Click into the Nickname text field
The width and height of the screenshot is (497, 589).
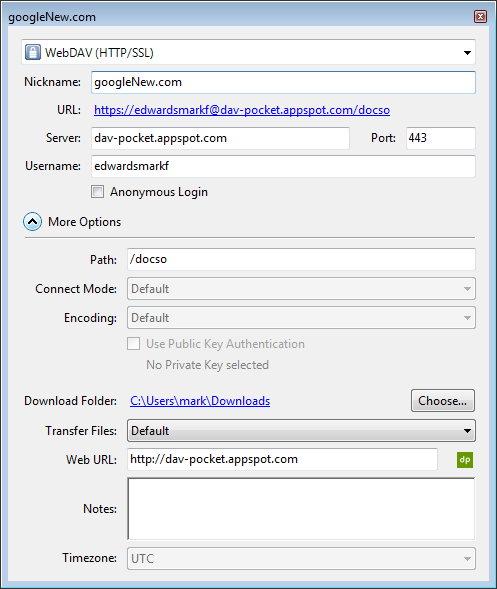[283, 82]
